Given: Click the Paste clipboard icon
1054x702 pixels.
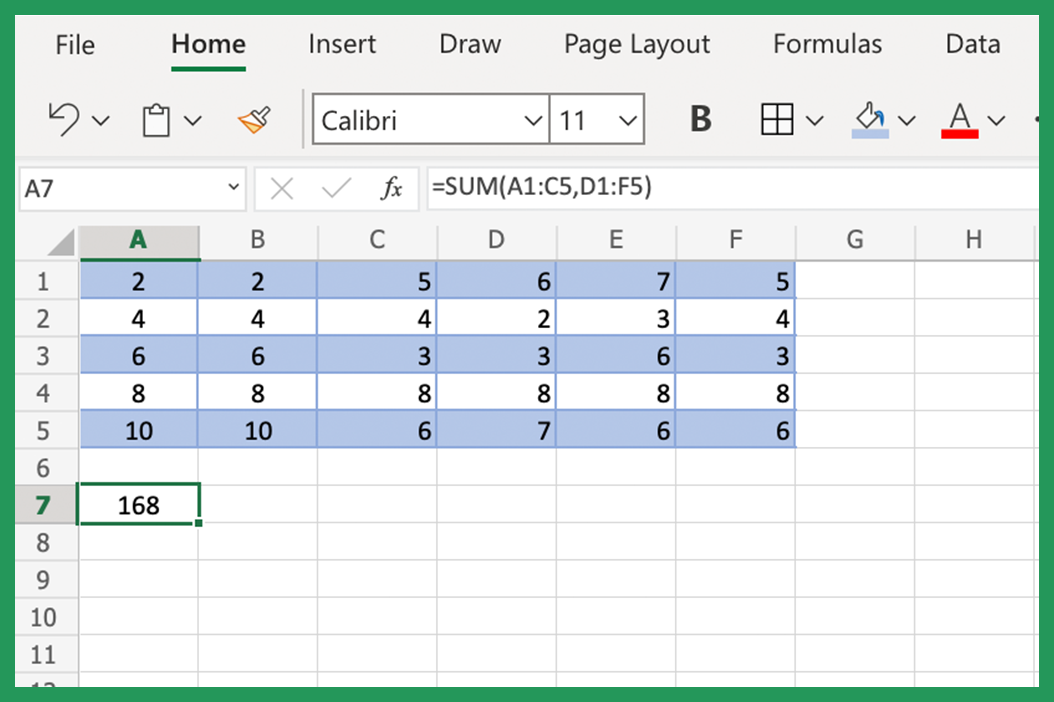Looking at the screenshot, I should tap(155, 118).
